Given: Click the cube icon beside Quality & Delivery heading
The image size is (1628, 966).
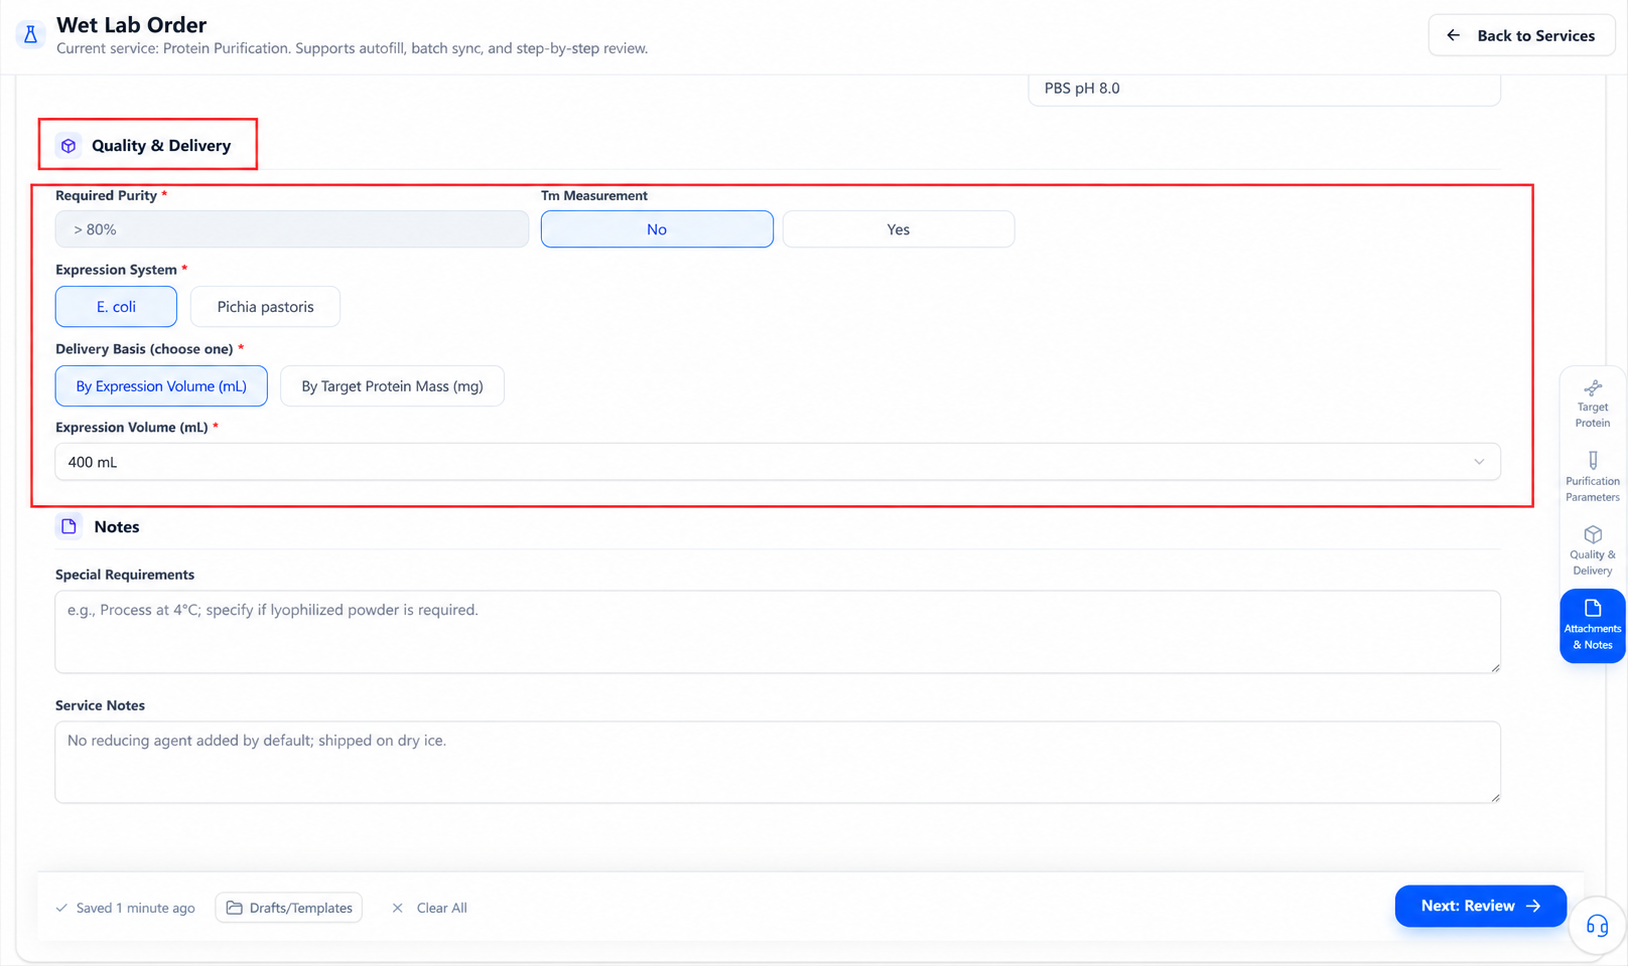Looking at the screenshot, I should click(x=68, y=146).
